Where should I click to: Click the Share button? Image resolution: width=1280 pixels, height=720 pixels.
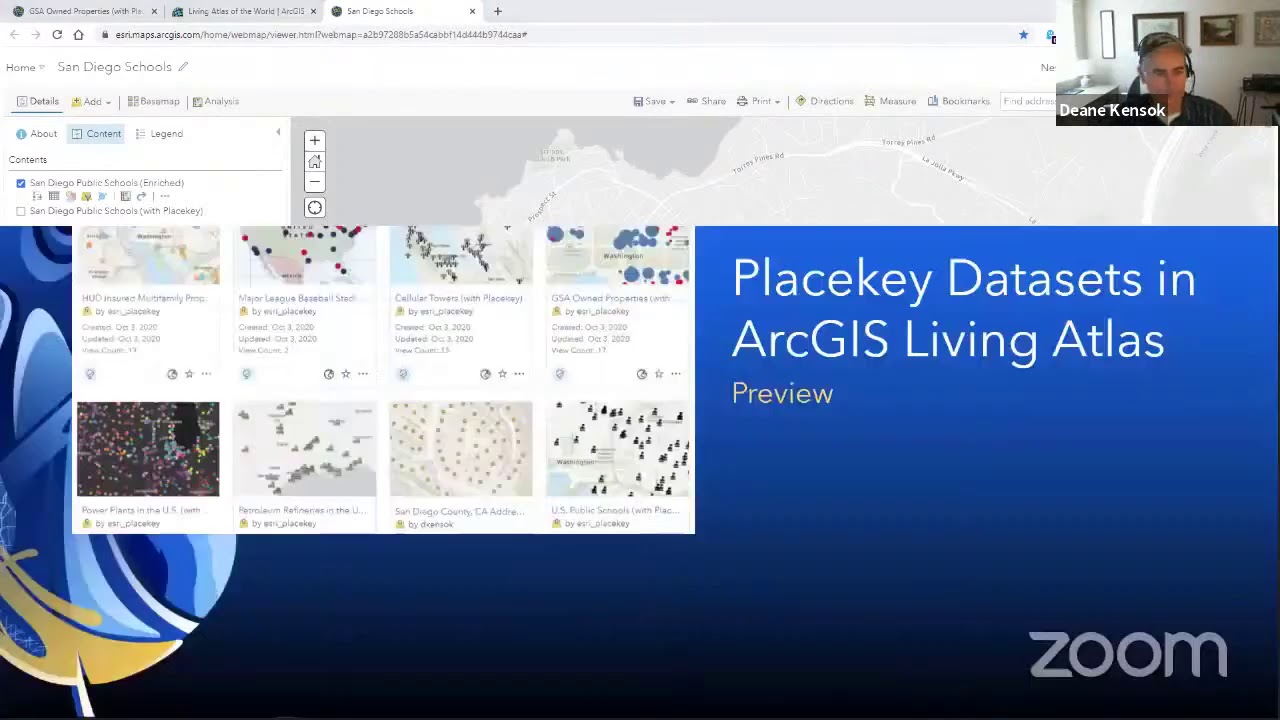coord(706,101)
